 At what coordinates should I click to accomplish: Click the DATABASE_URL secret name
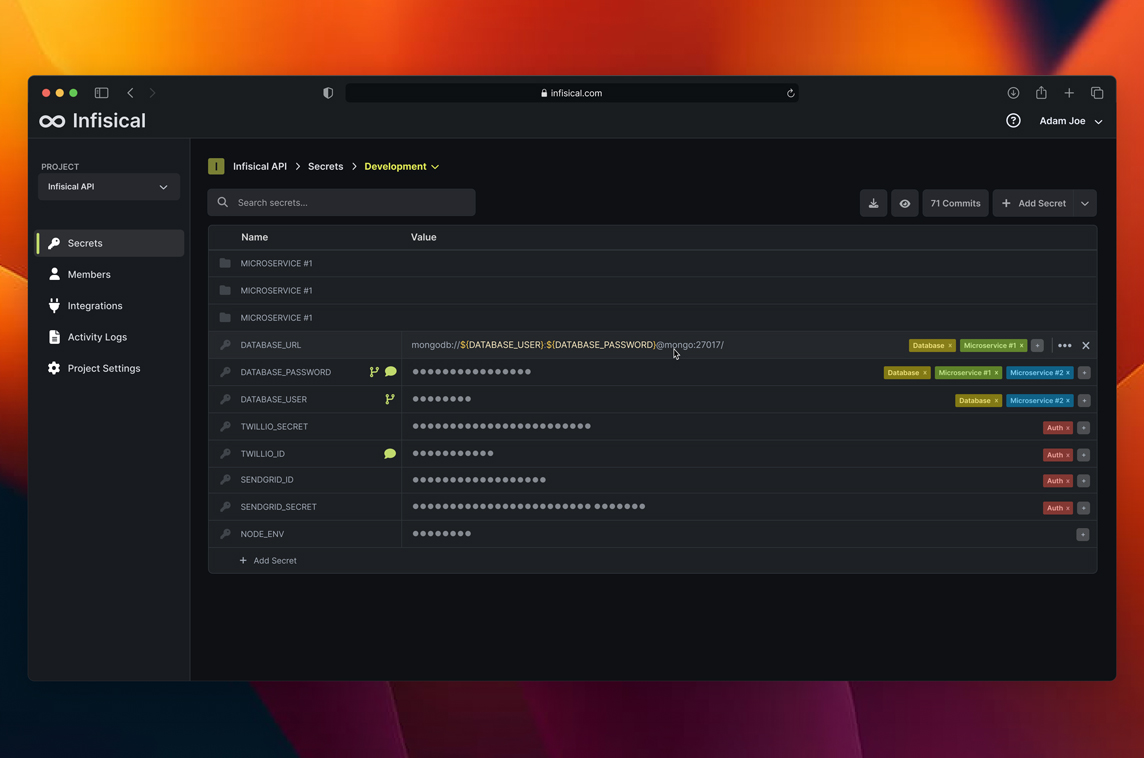271,345
